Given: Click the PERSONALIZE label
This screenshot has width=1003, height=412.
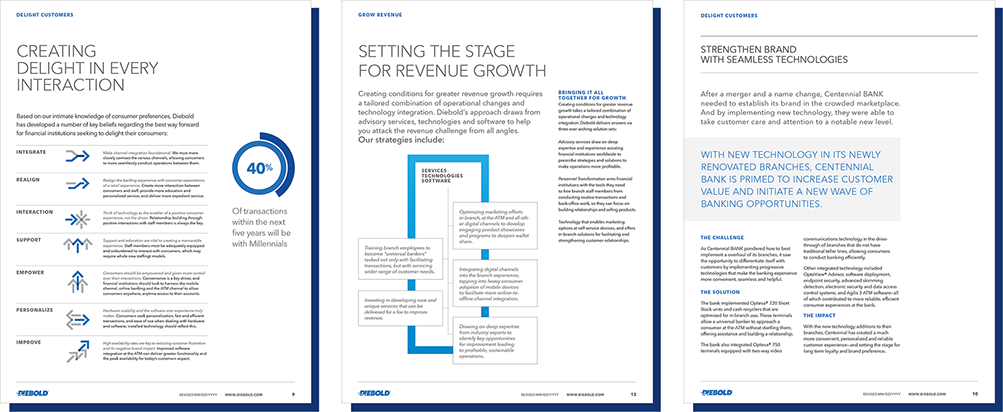Looking at the screenshot, I should click(33, 310).
